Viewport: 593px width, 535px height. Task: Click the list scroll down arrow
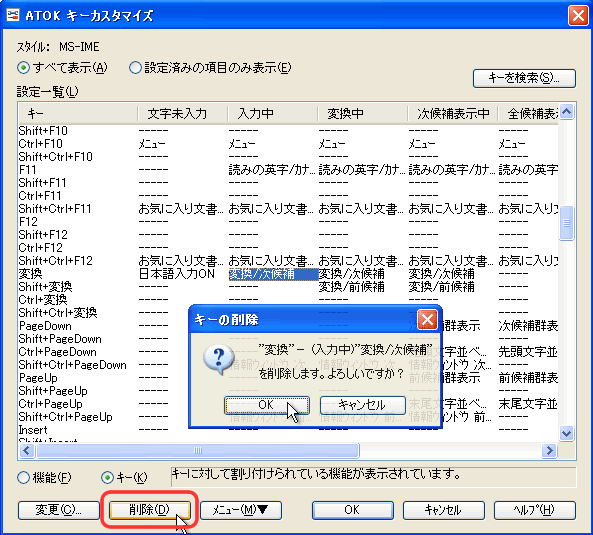click(x=567, y=433)
